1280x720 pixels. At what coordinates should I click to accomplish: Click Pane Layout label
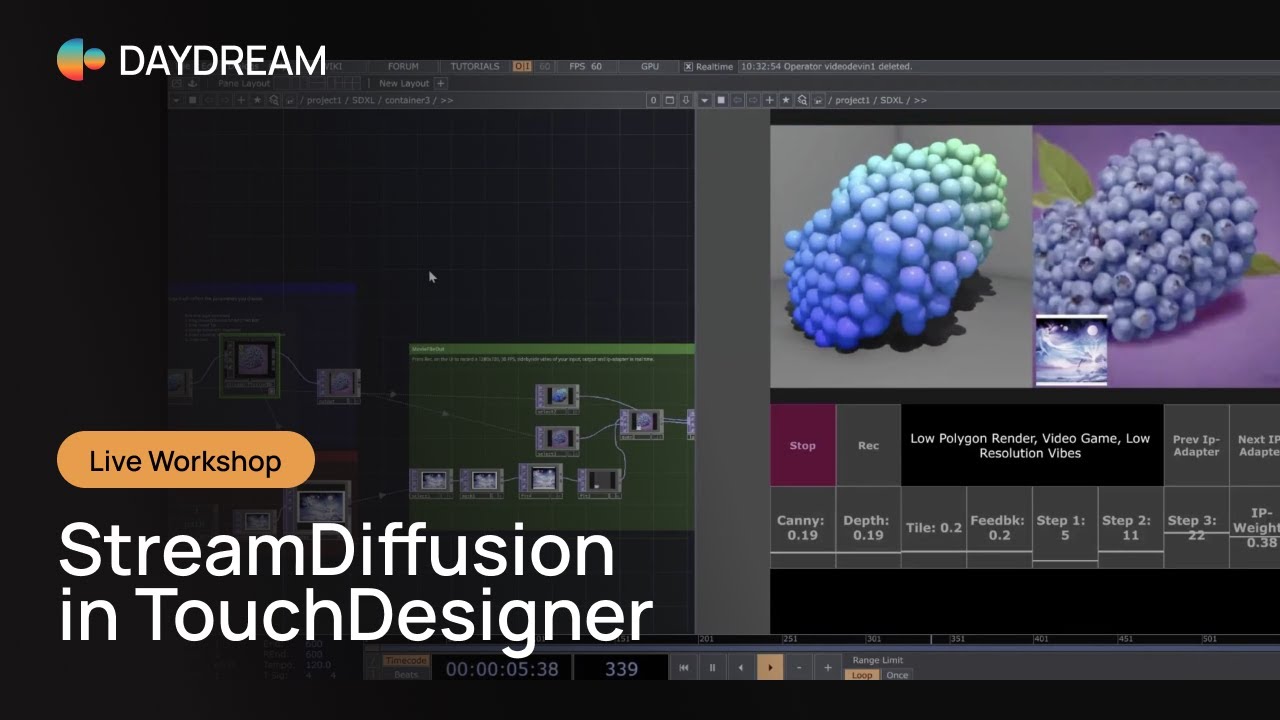(x=244, y=83)
